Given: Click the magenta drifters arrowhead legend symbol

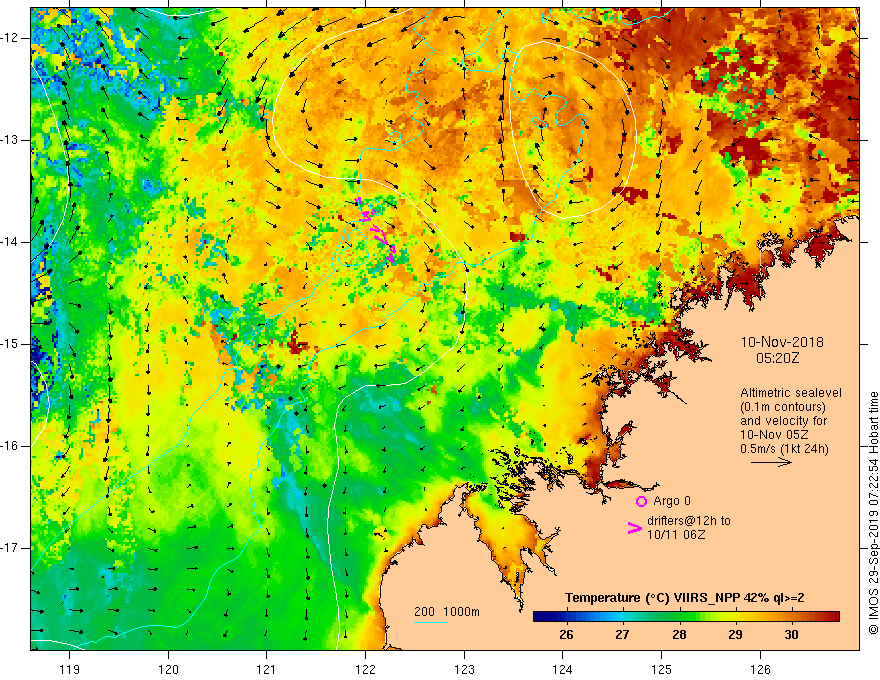Looking at the screenshot, I should click(635, 528).
